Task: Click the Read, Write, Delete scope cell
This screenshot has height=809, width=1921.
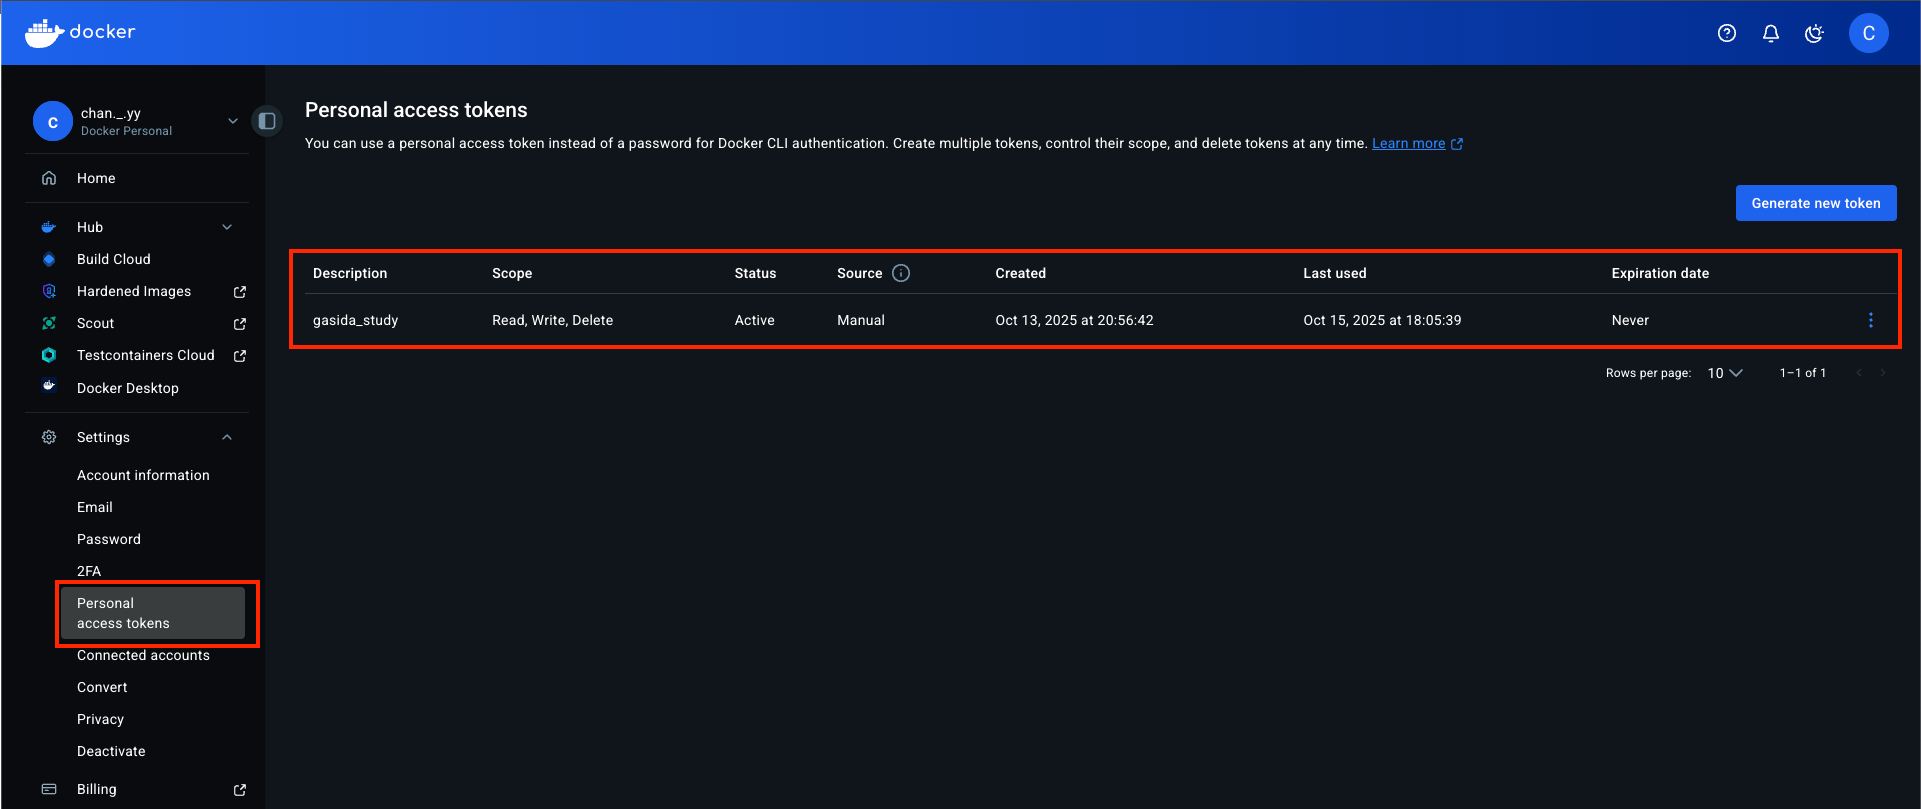Action: [x=552, y=320]
